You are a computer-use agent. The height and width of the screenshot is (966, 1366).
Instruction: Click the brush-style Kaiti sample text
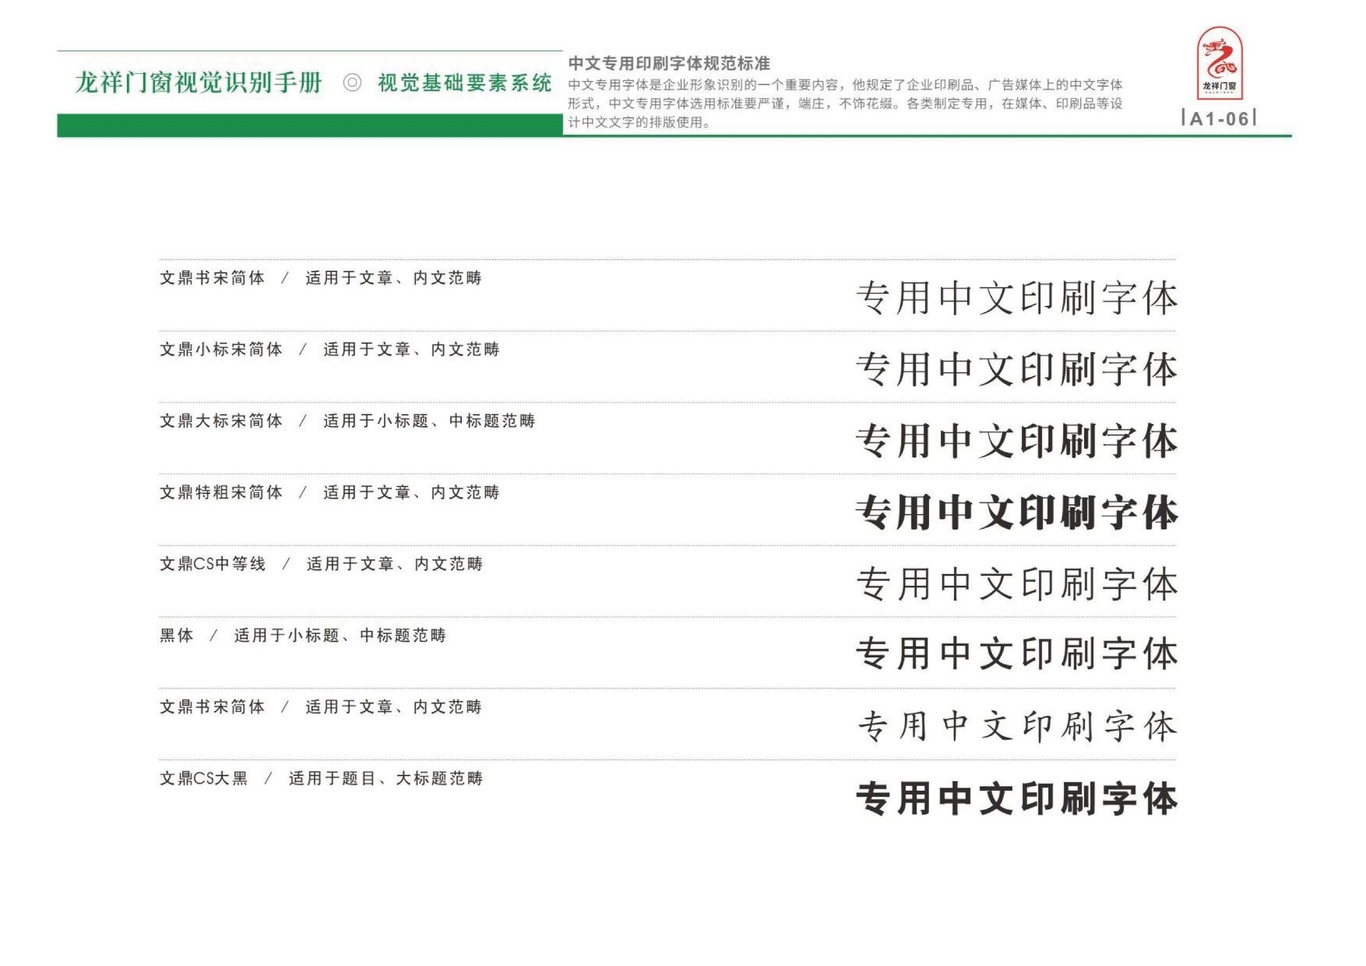point(1017,726)
